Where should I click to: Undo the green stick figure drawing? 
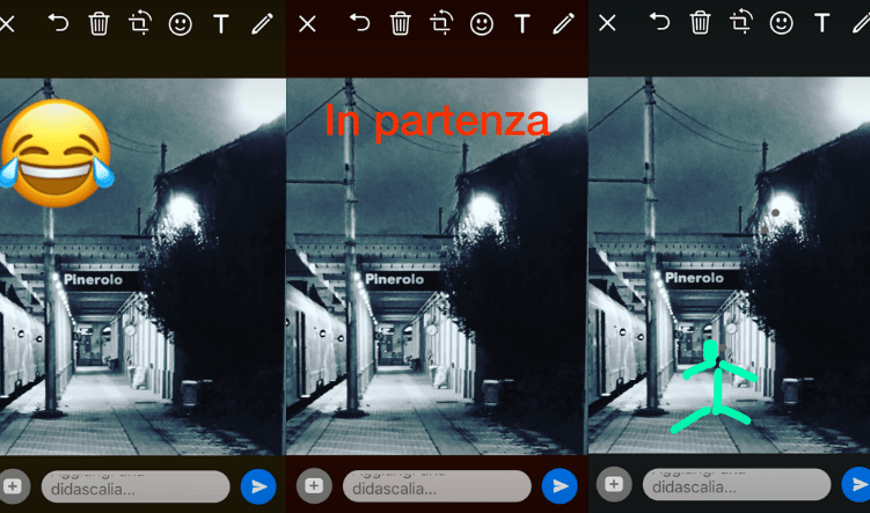coord(660,22)
